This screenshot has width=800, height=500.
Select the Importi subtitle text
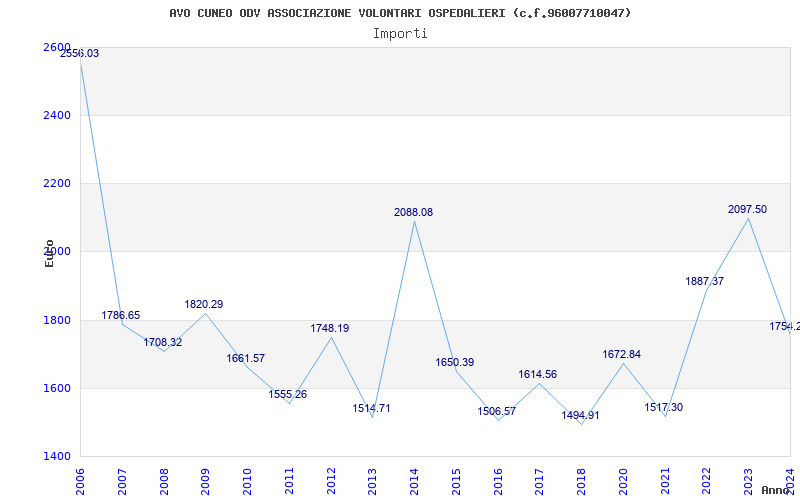point(400,34)
